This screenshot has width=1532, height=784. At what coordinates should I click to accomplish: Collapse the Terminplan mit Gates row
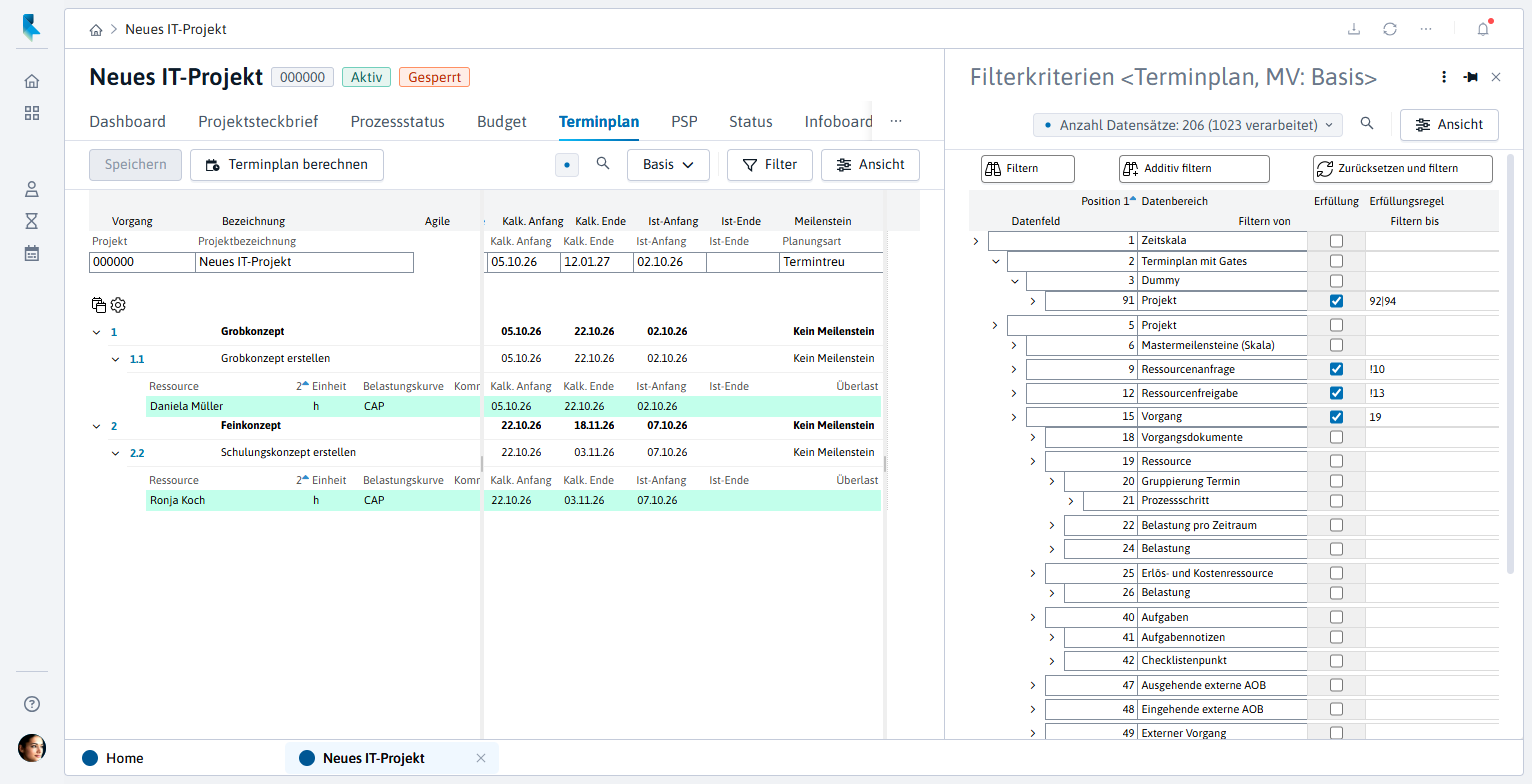(995, 261)
